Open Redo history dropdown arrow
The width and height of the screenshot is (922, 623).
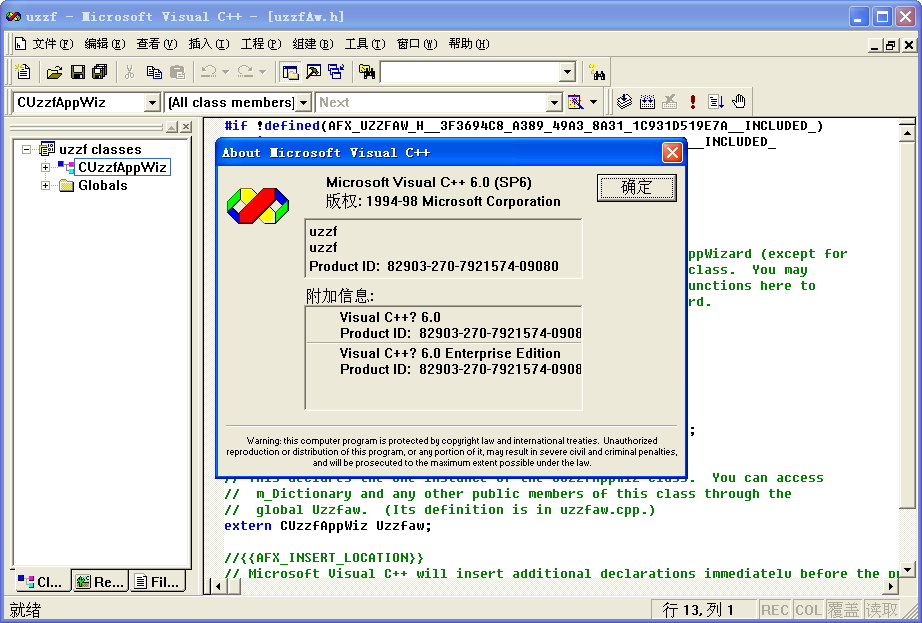(x=262, y=72)
